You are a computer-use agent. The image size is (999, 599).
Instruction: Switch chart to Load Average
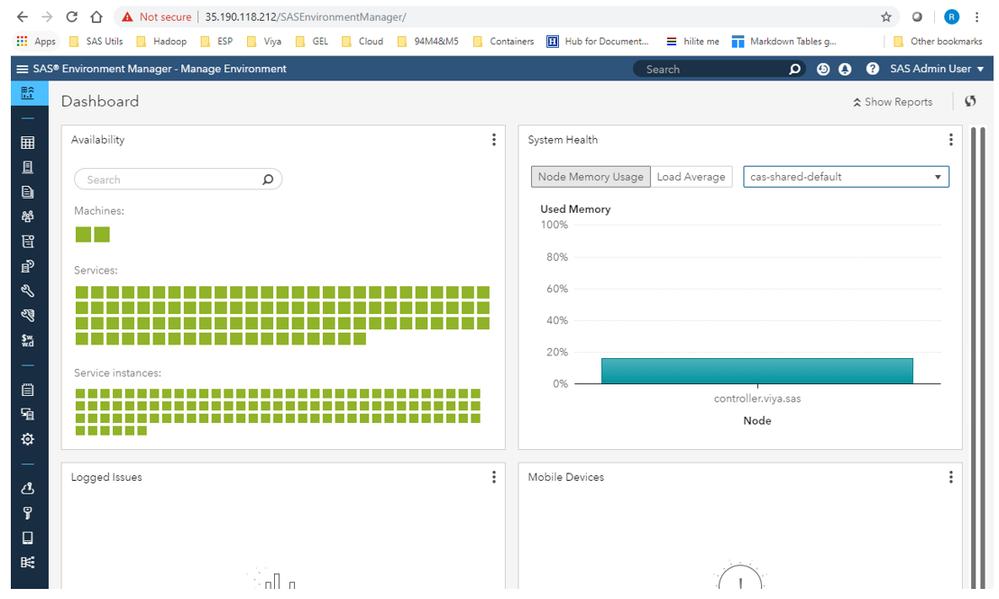pyautogui.click(x=691, y=177)
